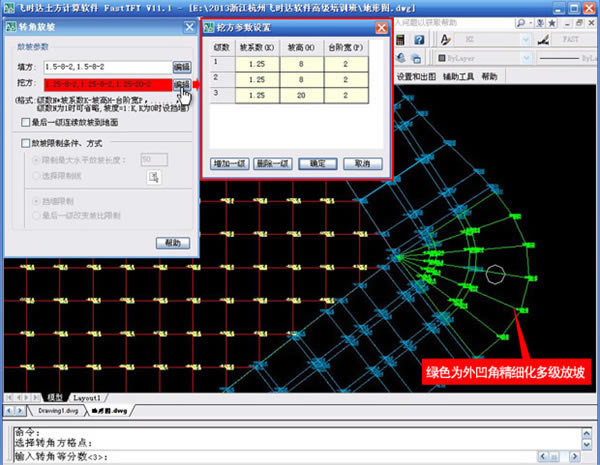
Task: Toggle 放坡限制条件、方式 checkbox
Action: pyautogui.click(x=26, y=143)
